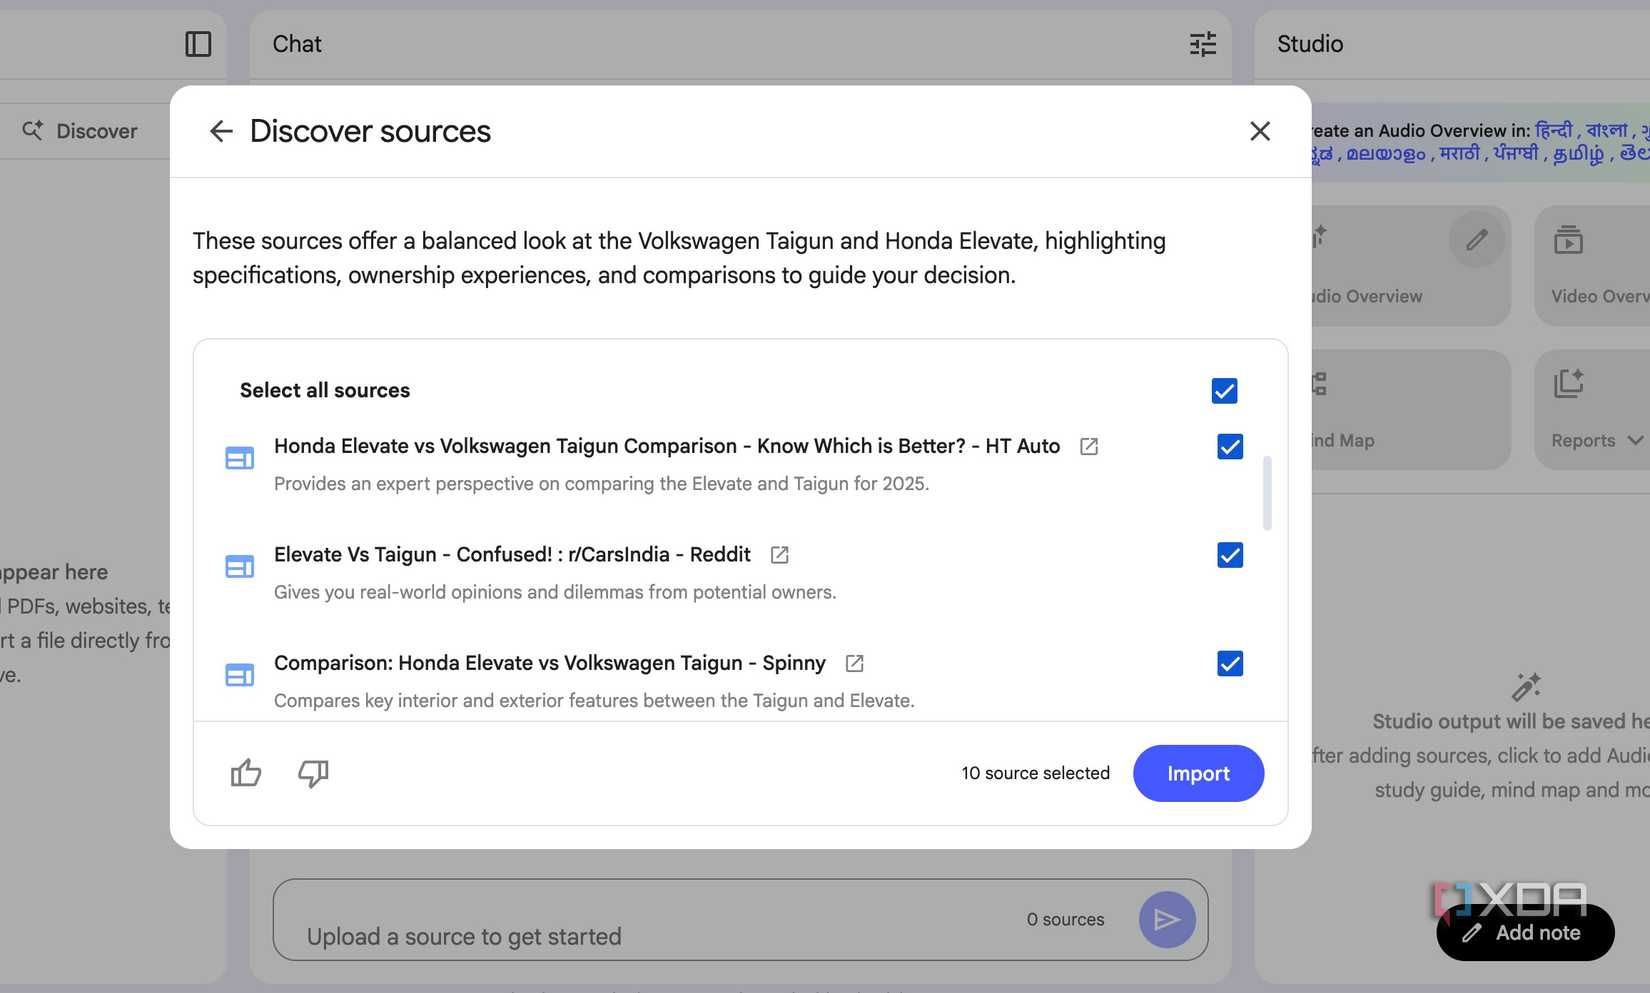Toggle the Select all sources checkbox

1224,391
